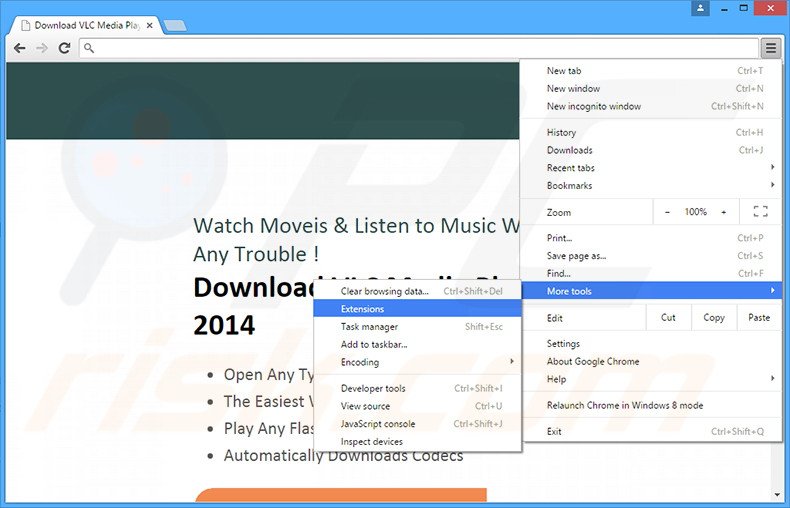Select Add to taskbar... entry
This screenshot has height=508, width=790.
(x=417, y=344)
